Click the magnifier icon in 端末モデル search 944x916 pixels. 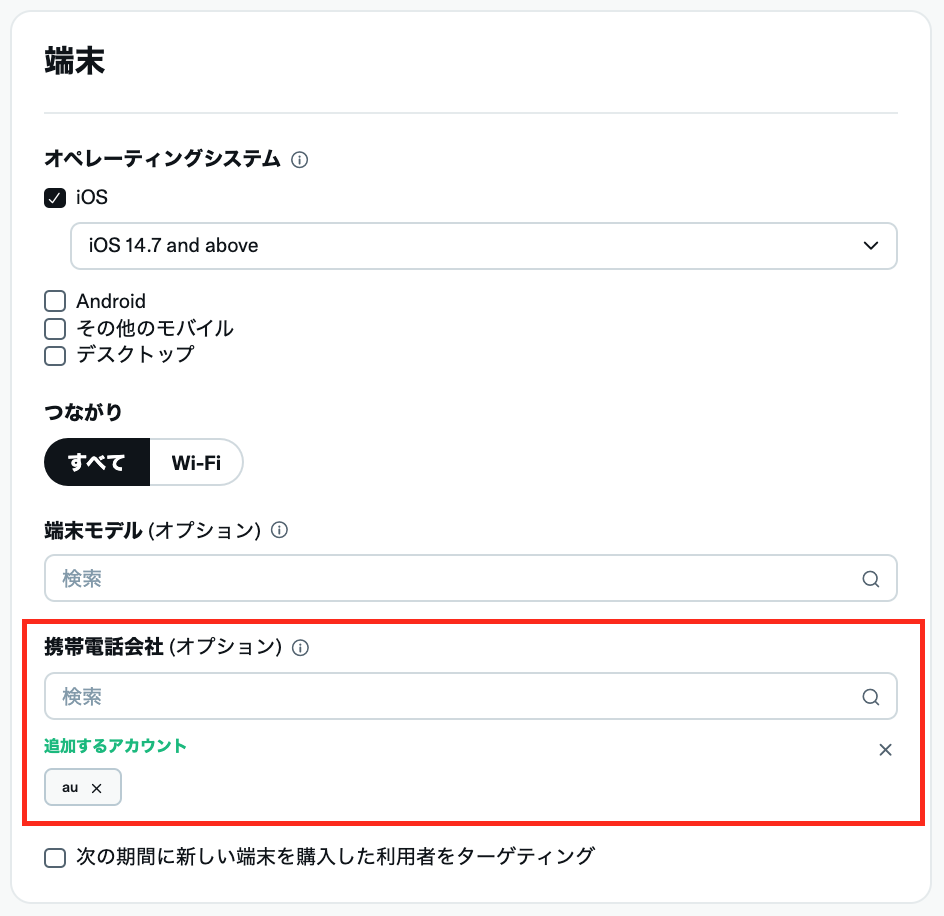pyautogui.click(x=871, y=579)
